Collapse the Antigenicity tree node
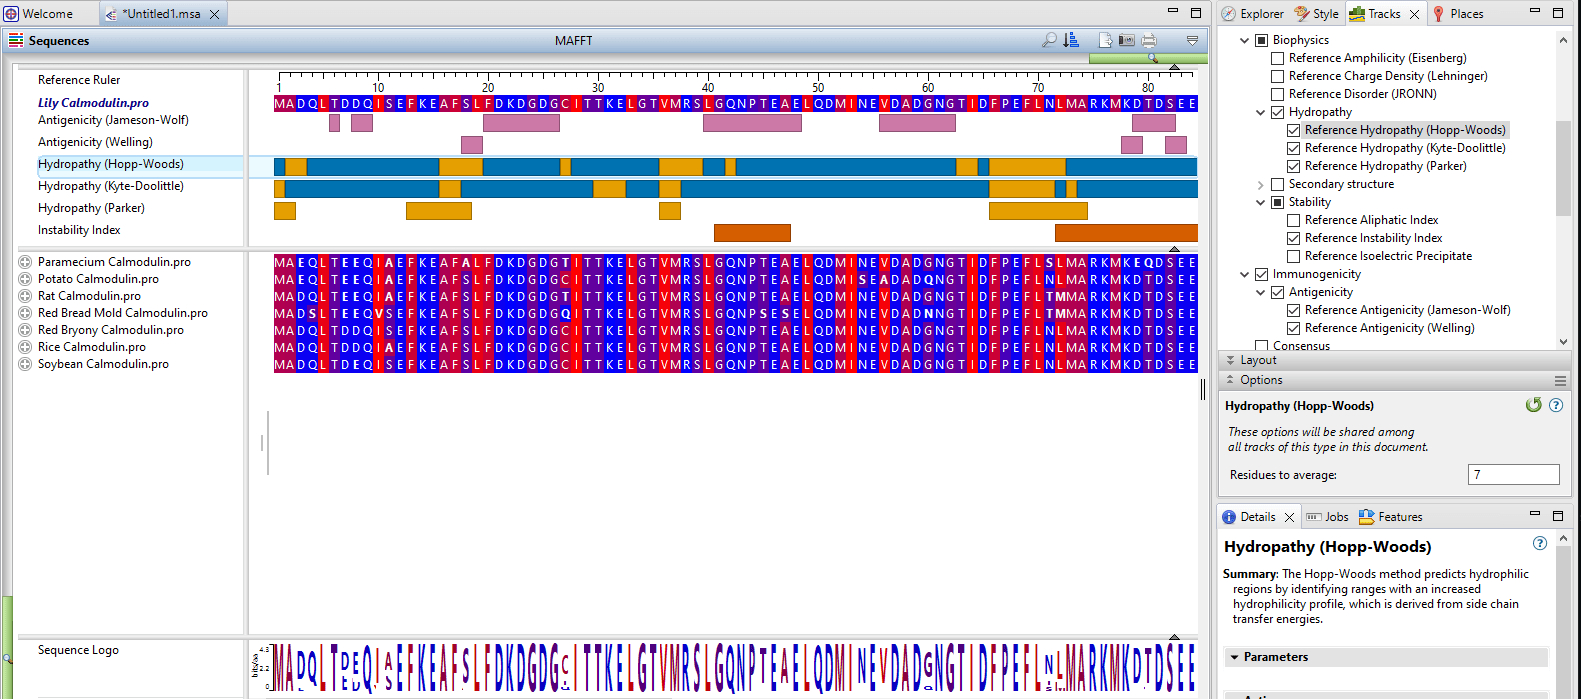The width and height of the screenshot is (1581, 699). (1260, 292)
